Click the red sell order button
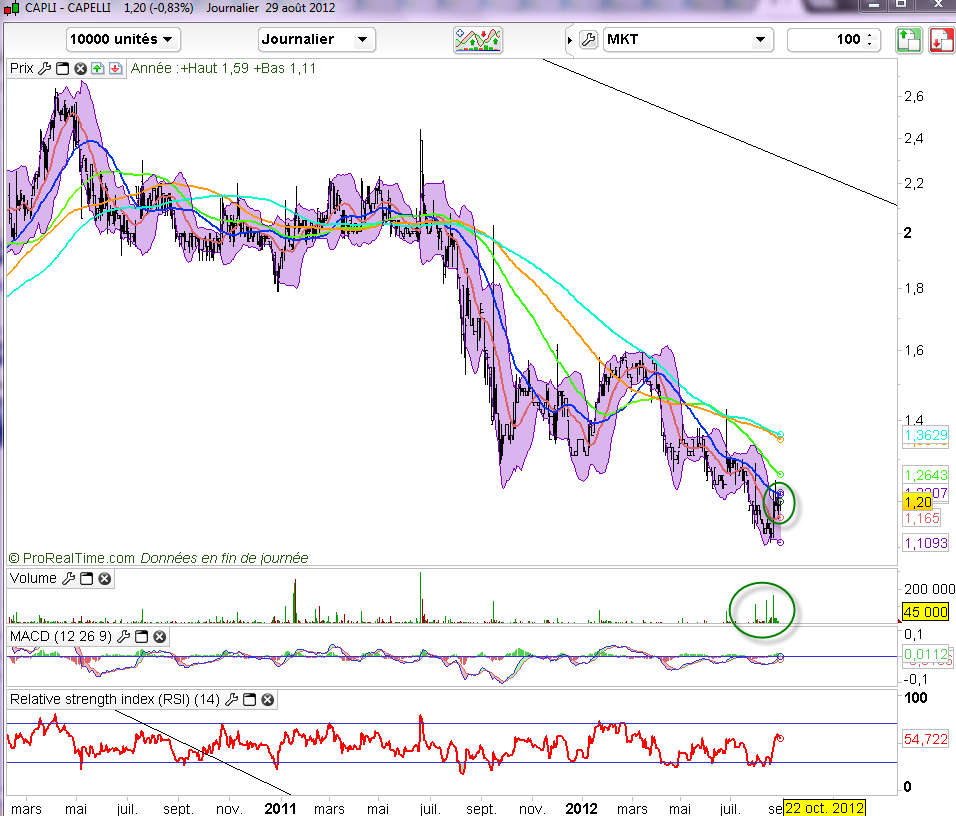 coord(941,40)
